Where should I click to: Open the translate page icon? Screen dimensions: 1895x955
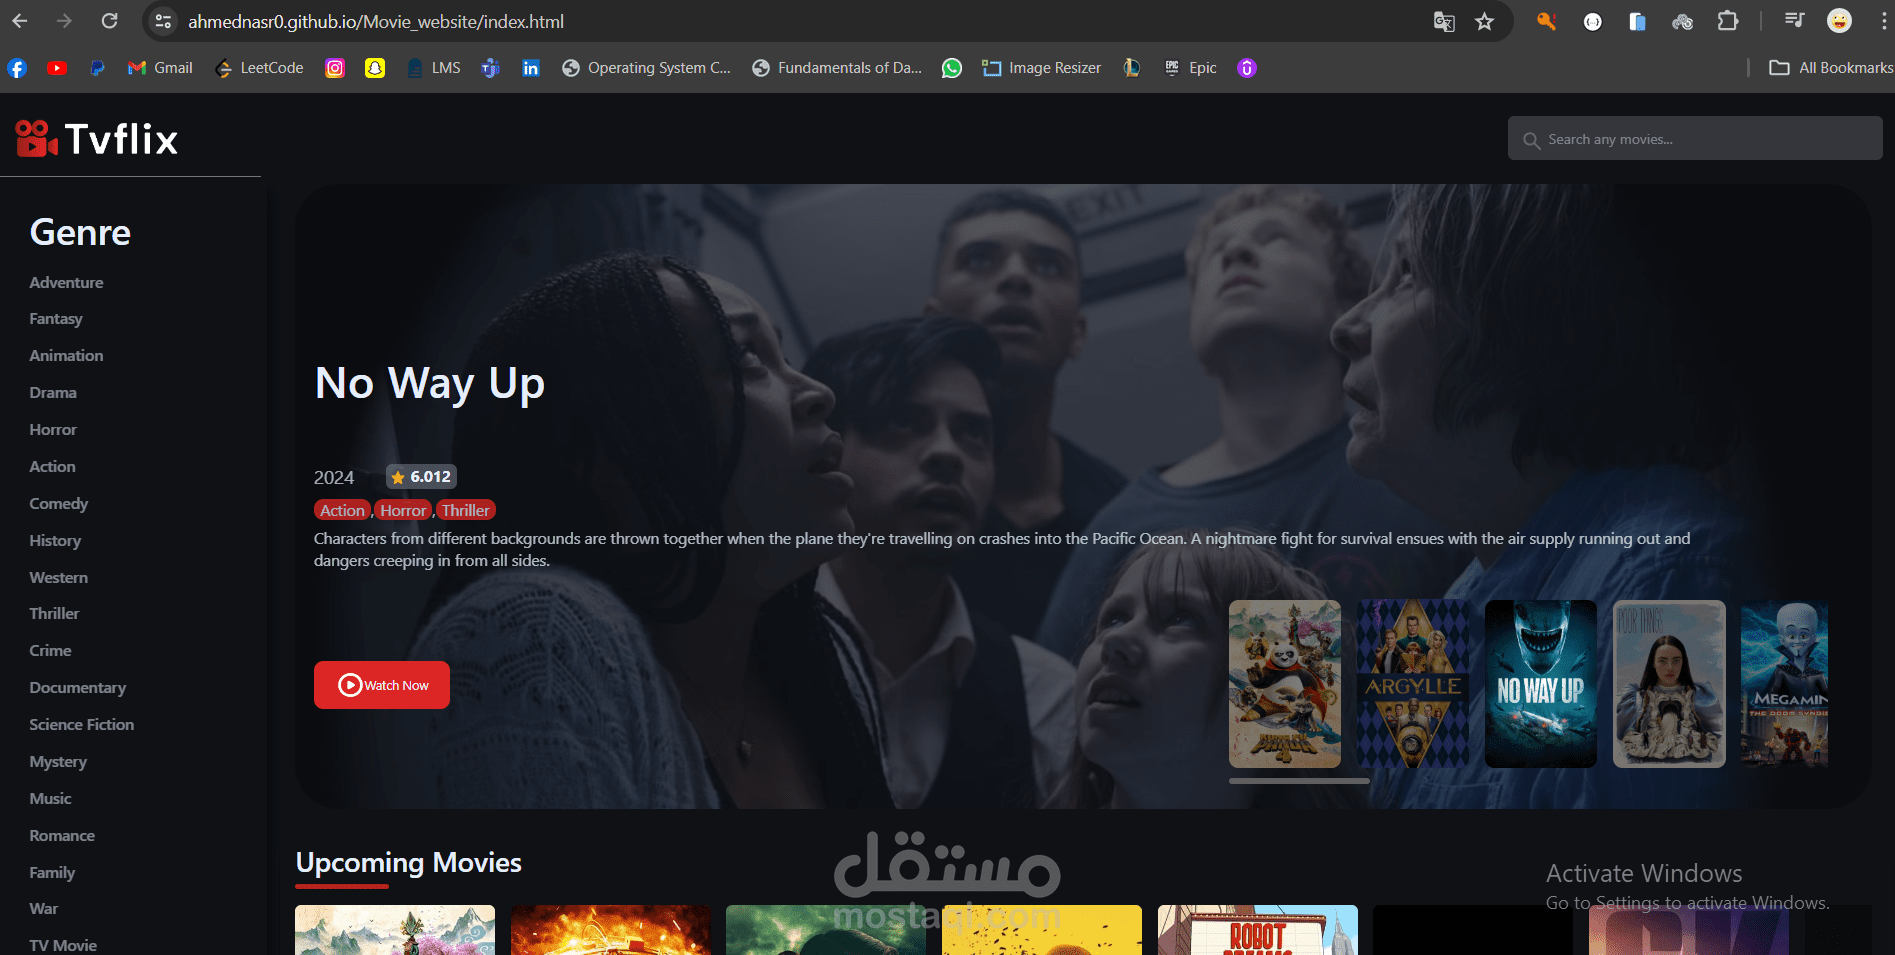pyautogui.click(x=1443, y=21)
